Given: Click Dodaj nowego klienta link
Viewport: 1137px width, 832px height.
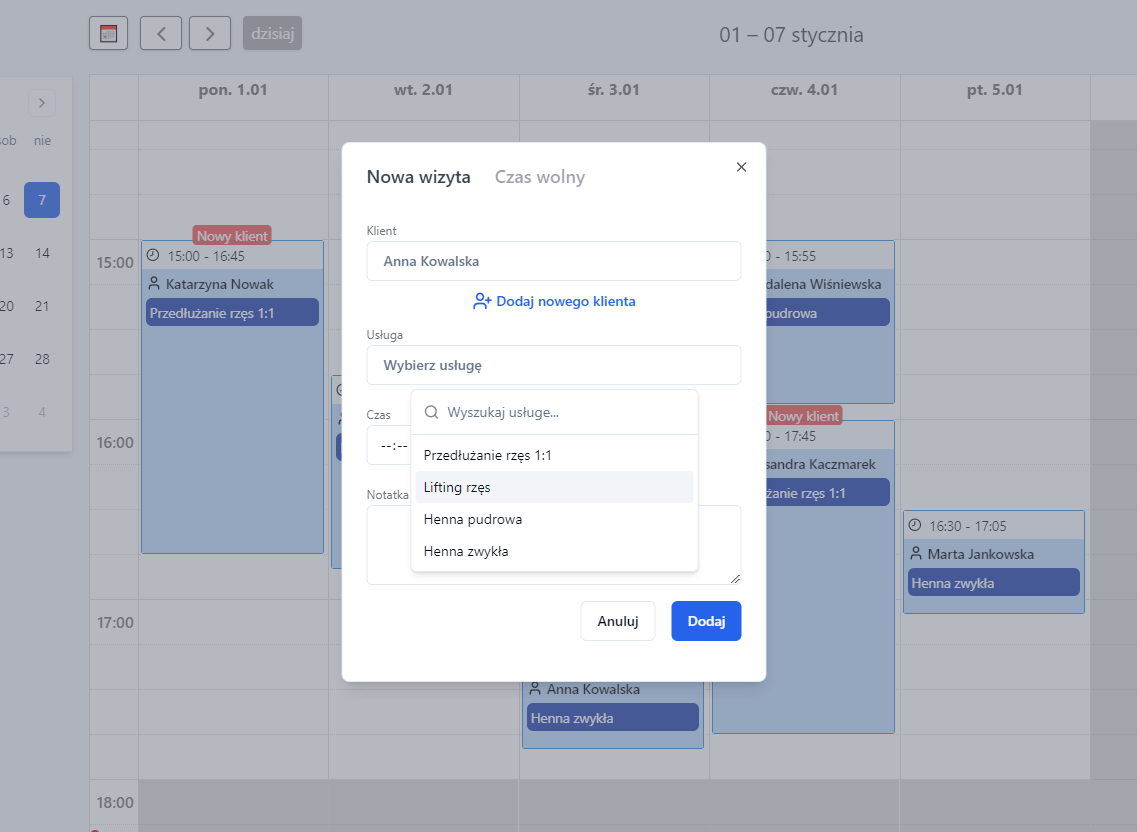Looking at the screenshot, I should (554, 301).
